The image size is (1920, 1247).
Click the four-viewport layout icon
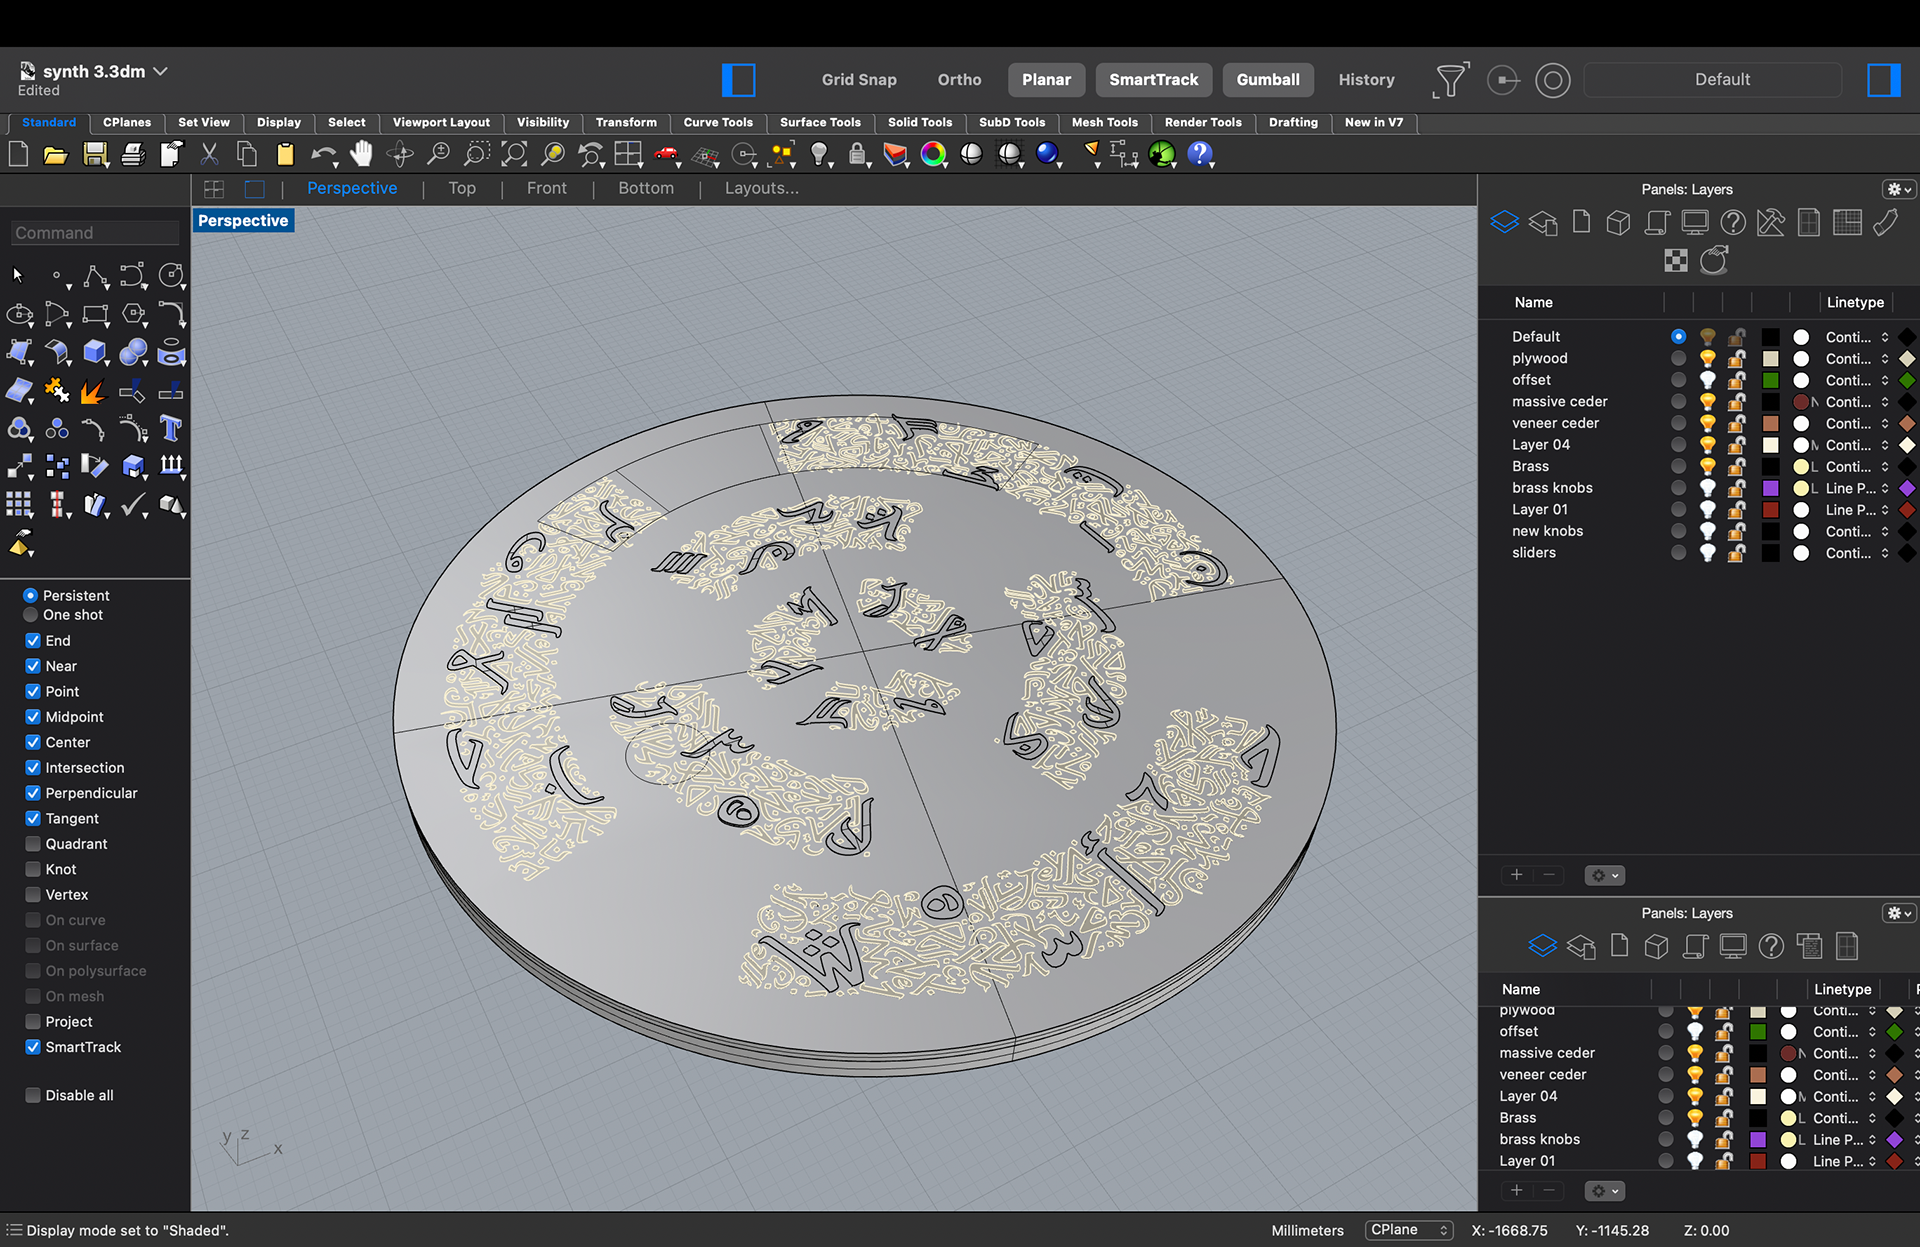214,189
